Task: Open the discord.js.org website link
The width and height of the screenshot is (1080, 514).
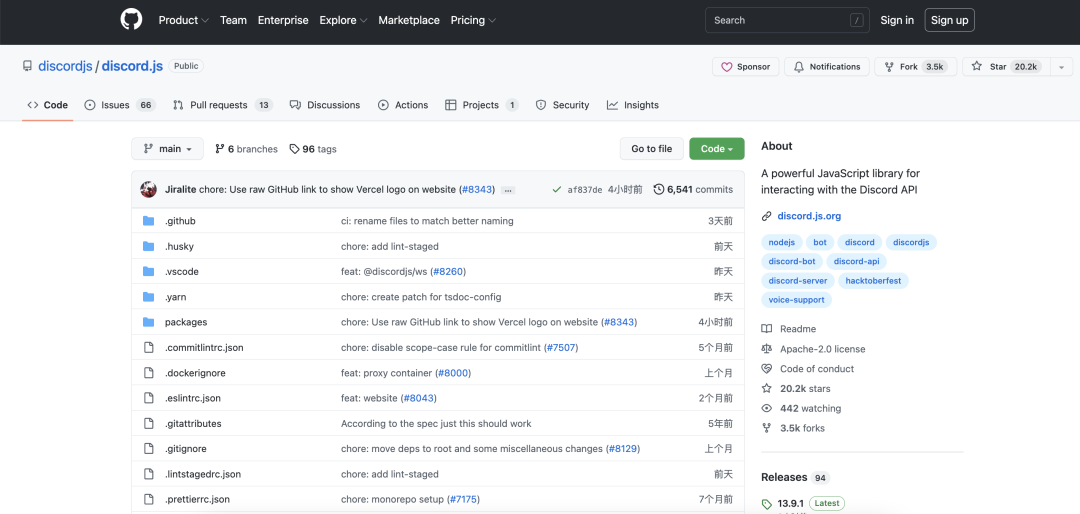Action: click(809, 216)
